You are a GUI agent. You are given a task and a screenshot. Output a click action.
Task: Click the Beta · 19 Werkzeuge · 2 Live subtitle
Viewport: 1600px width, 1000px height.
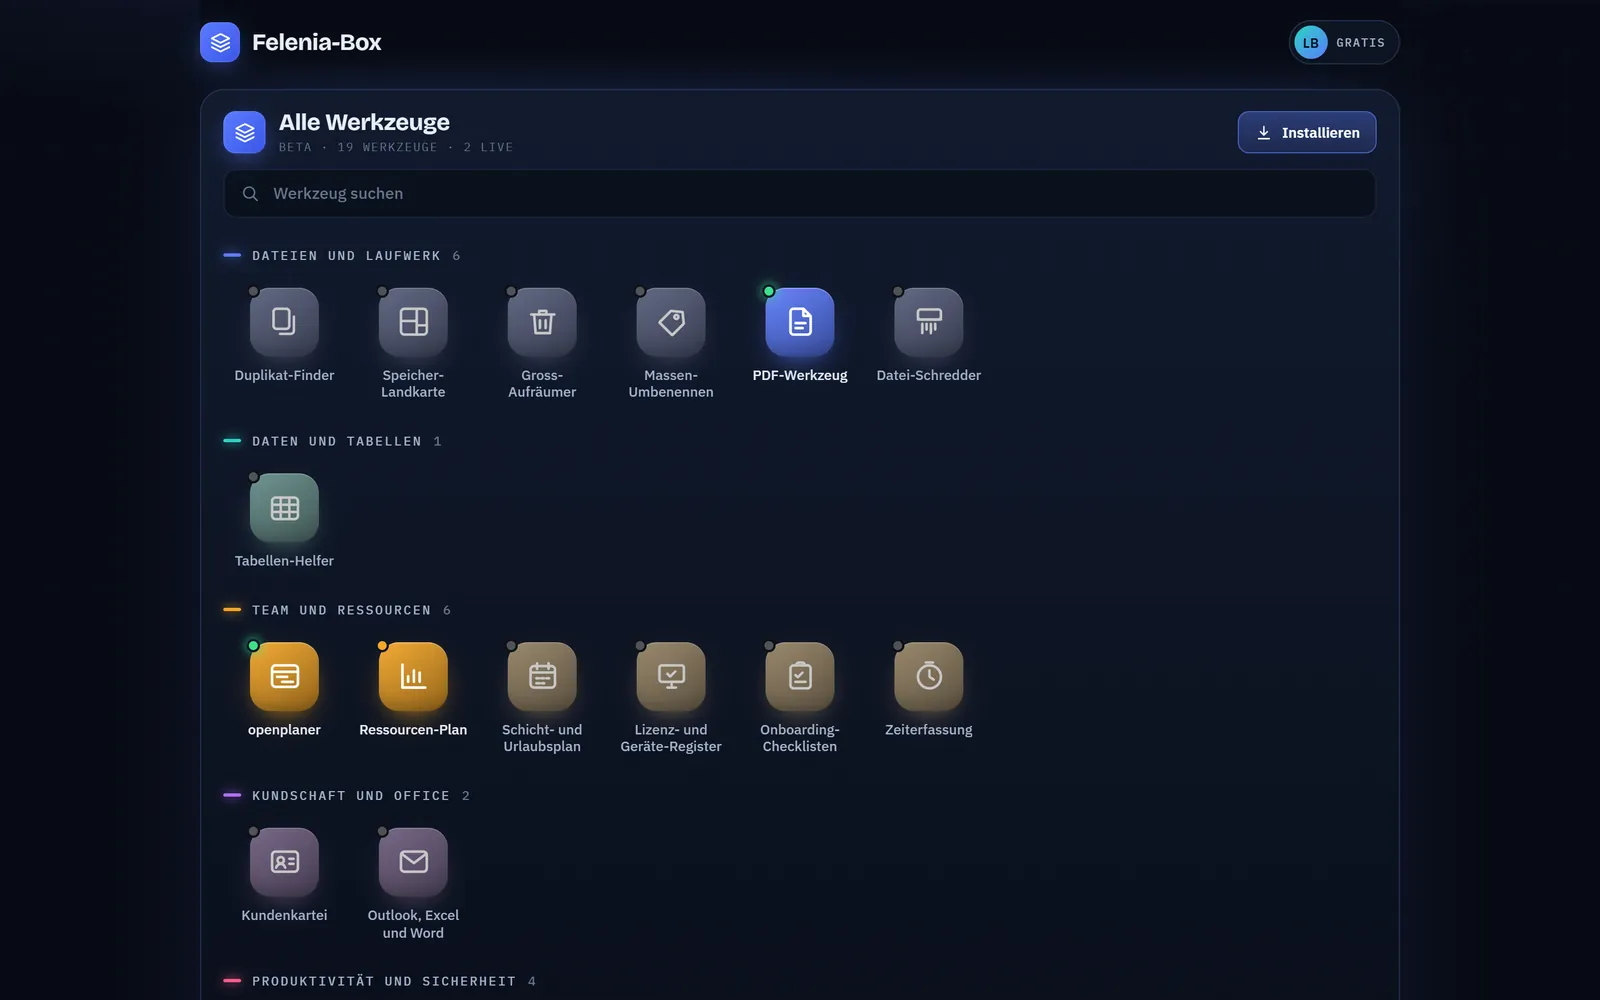click(396, 147)
